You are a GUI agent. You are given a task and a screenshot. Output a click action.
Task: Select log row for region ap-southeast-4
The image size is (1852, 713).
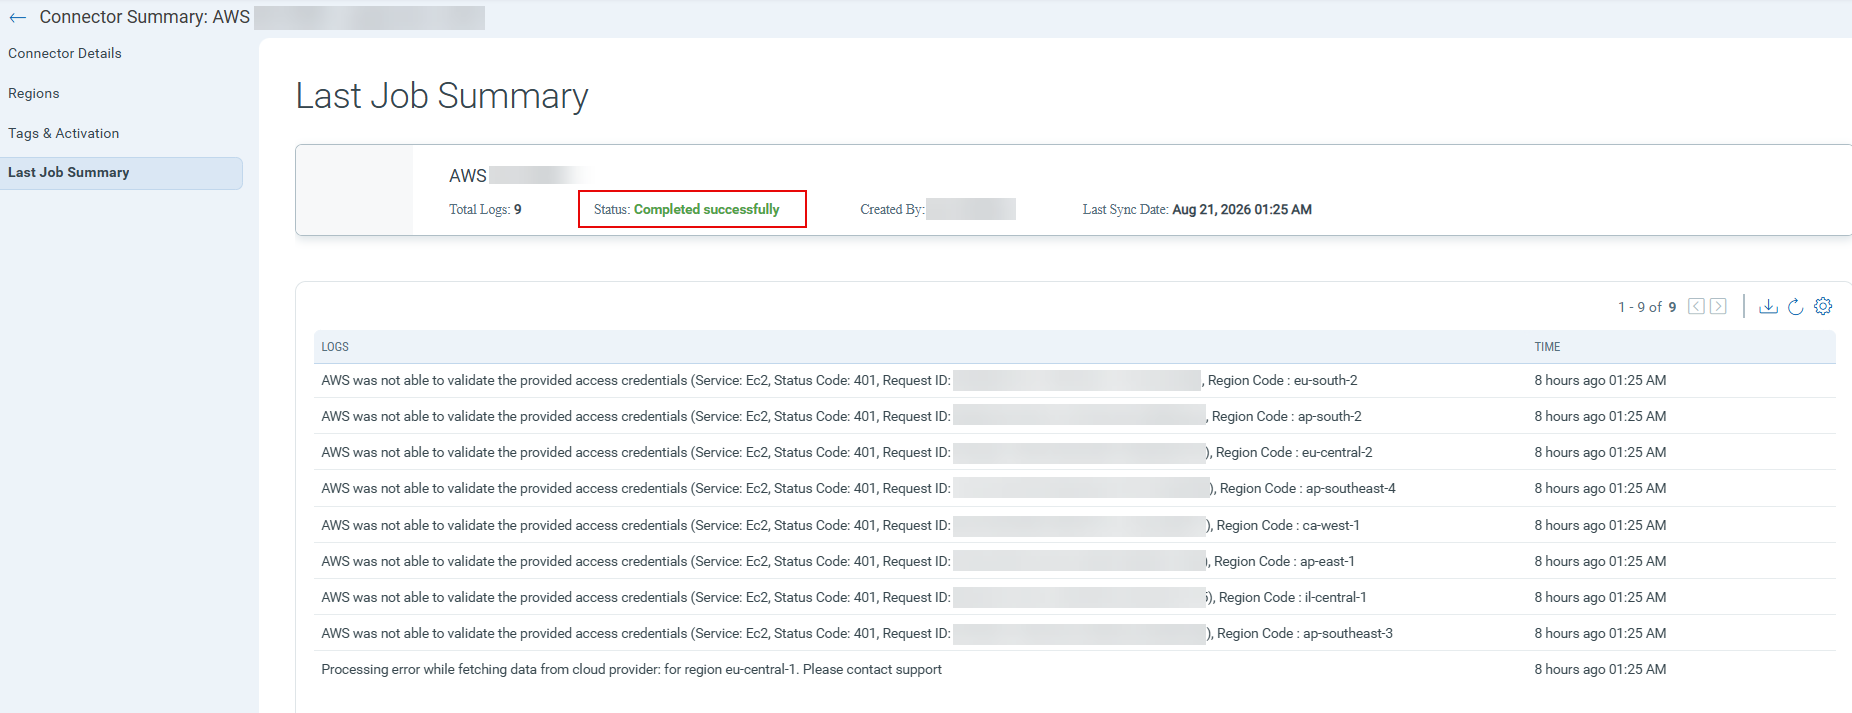pos(1075,488)
